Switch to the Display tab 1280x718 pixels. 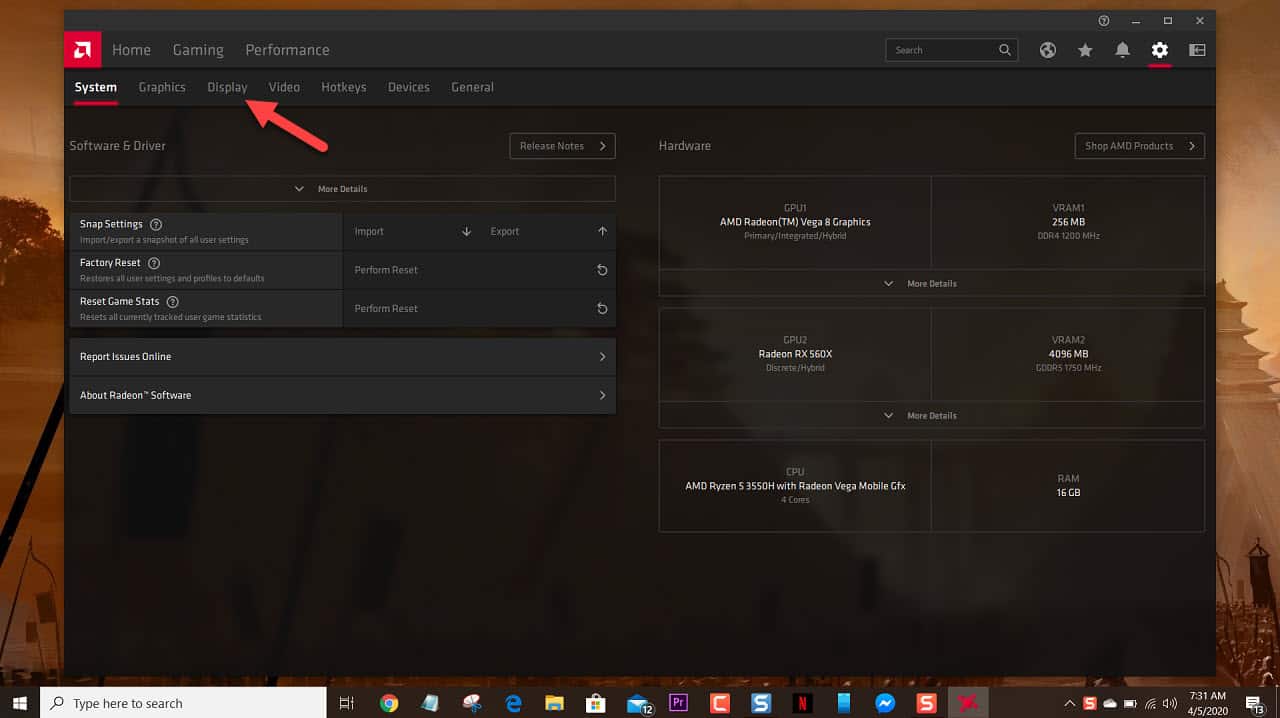click(227, 87)
